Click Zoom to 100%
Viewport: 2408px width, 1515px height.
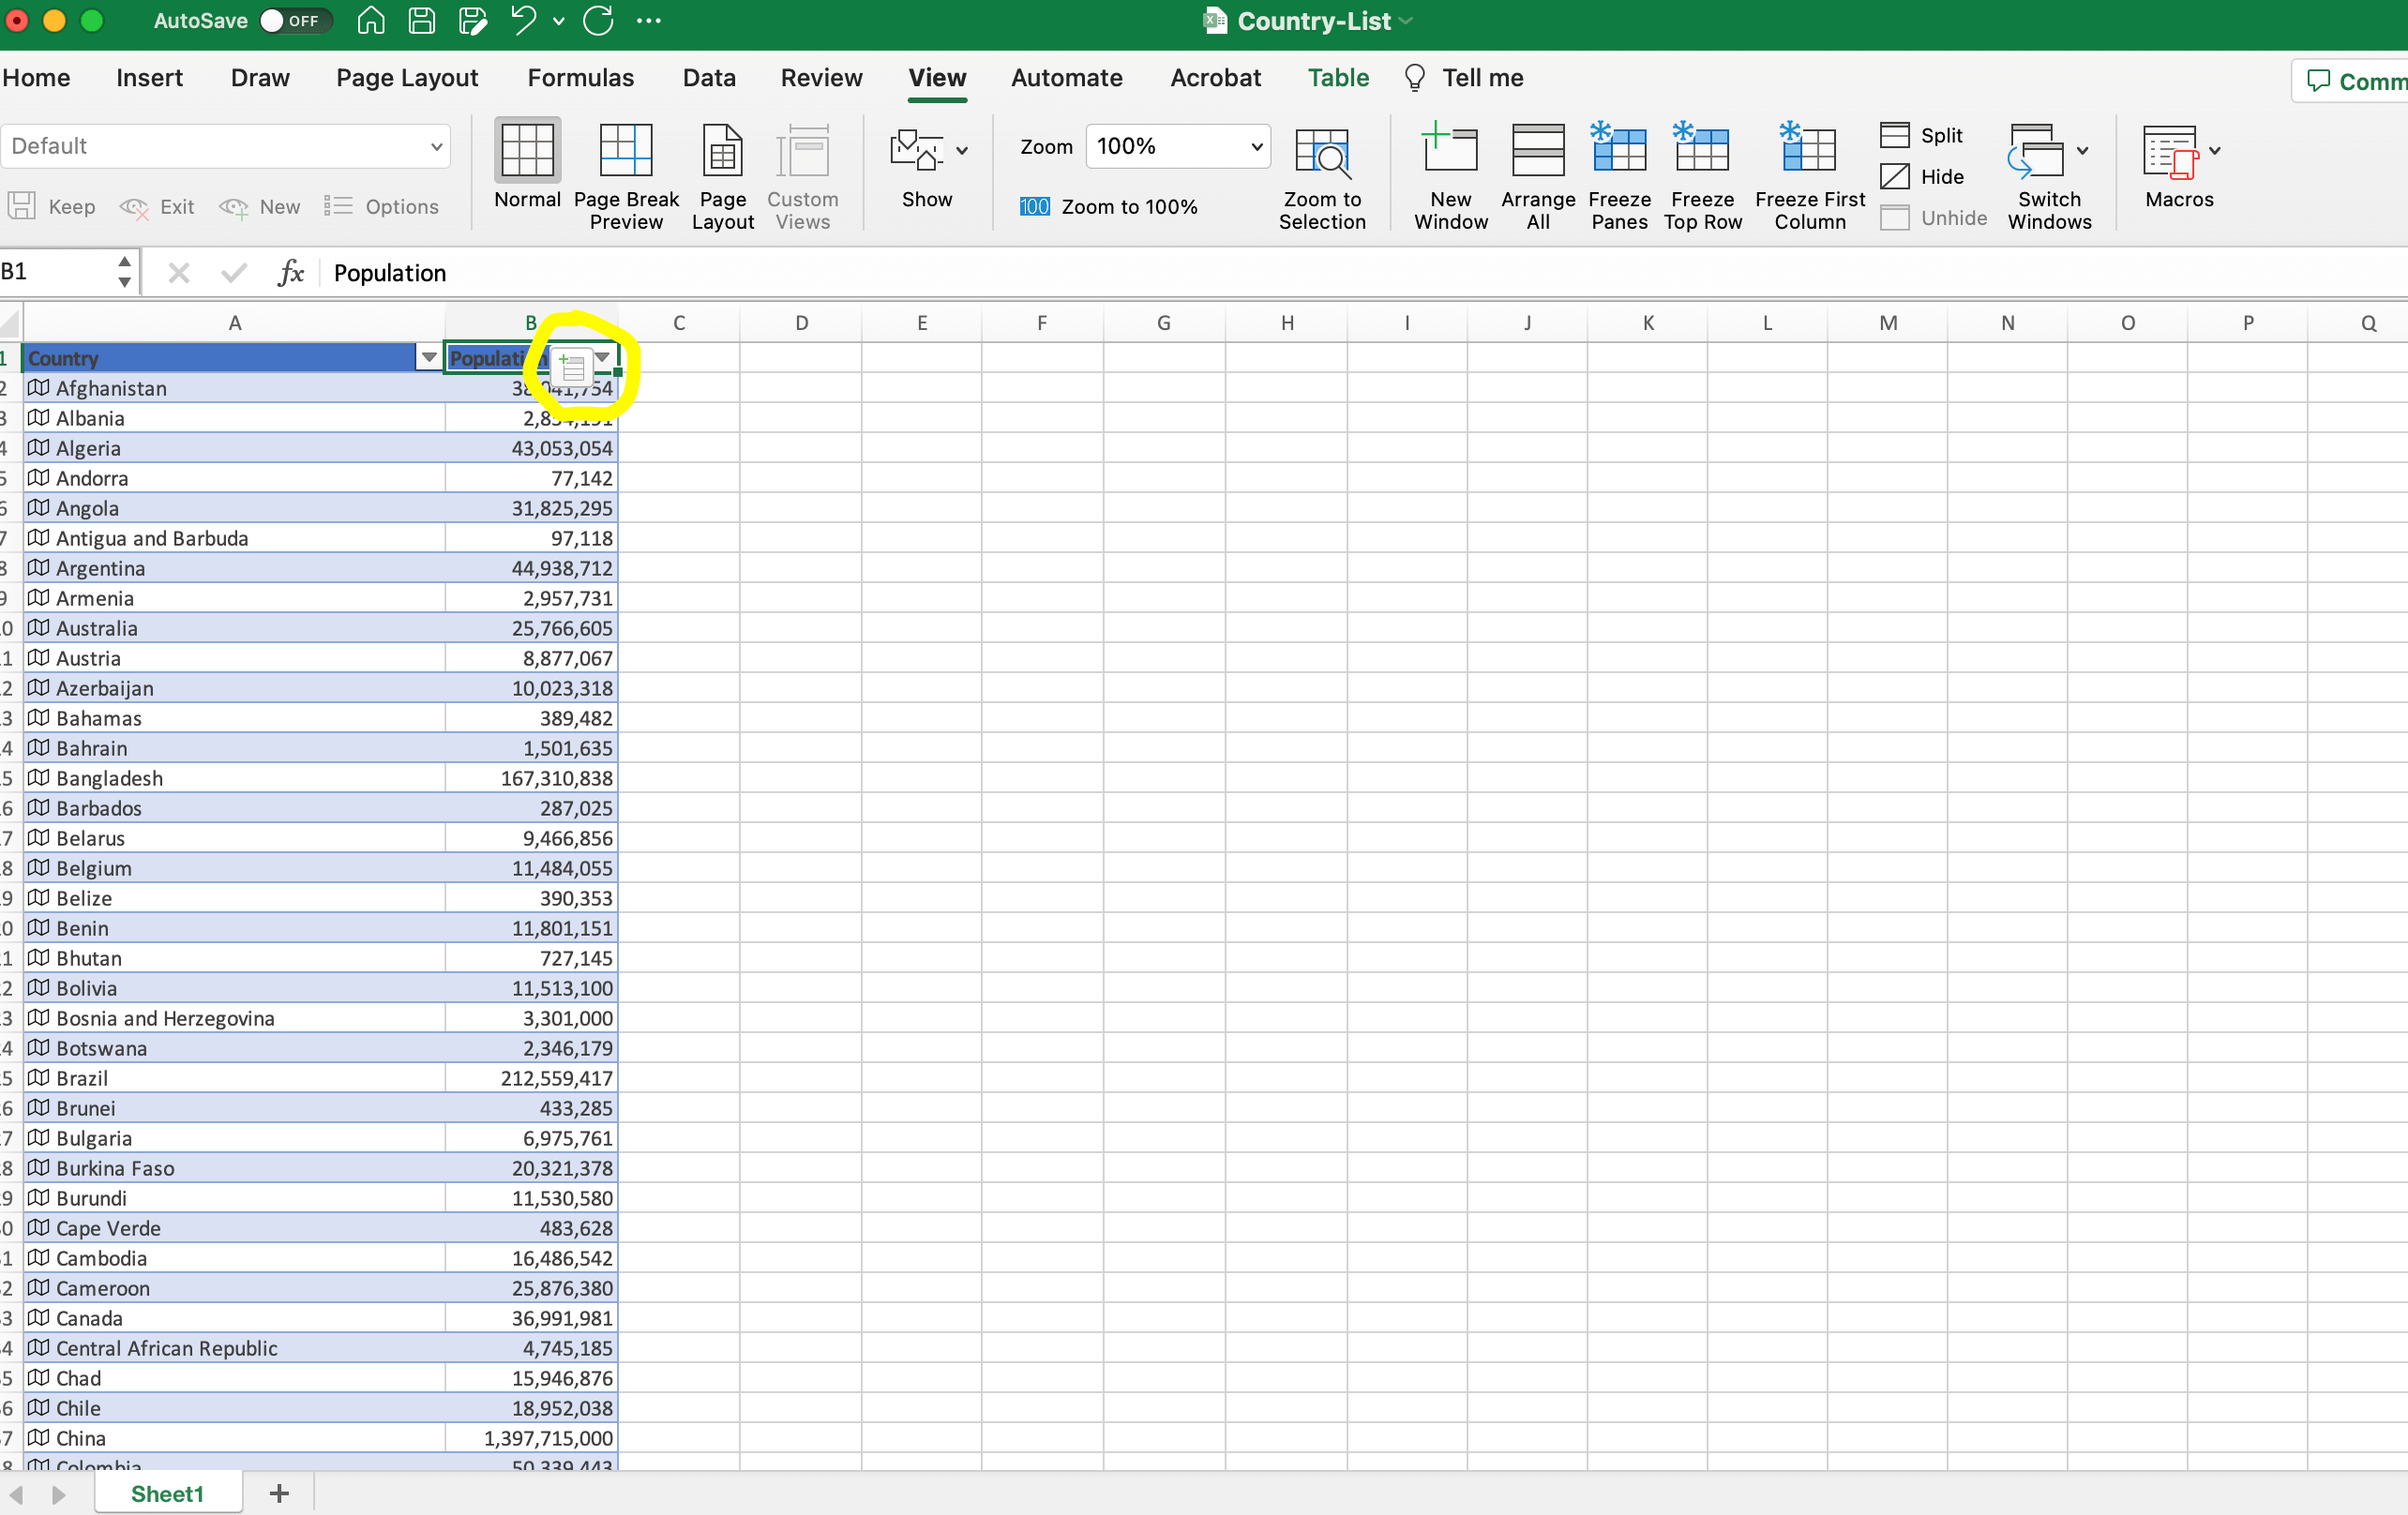(1110, 207)
